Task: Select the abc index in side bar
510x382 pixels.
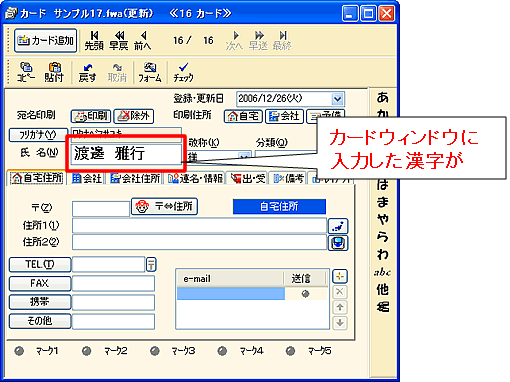Action: coord(382,272)
